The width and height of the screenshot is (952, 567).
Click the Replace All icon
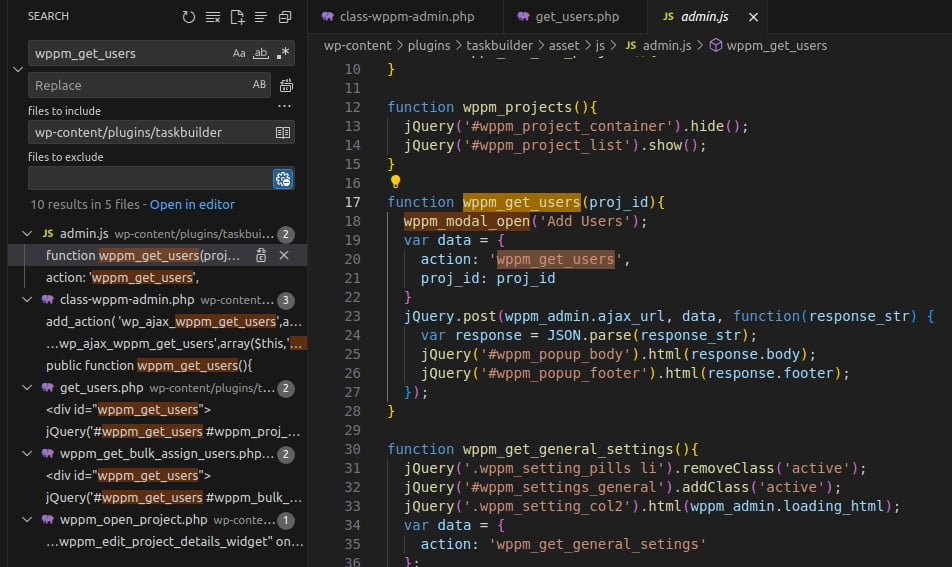[x=286, y=85]
